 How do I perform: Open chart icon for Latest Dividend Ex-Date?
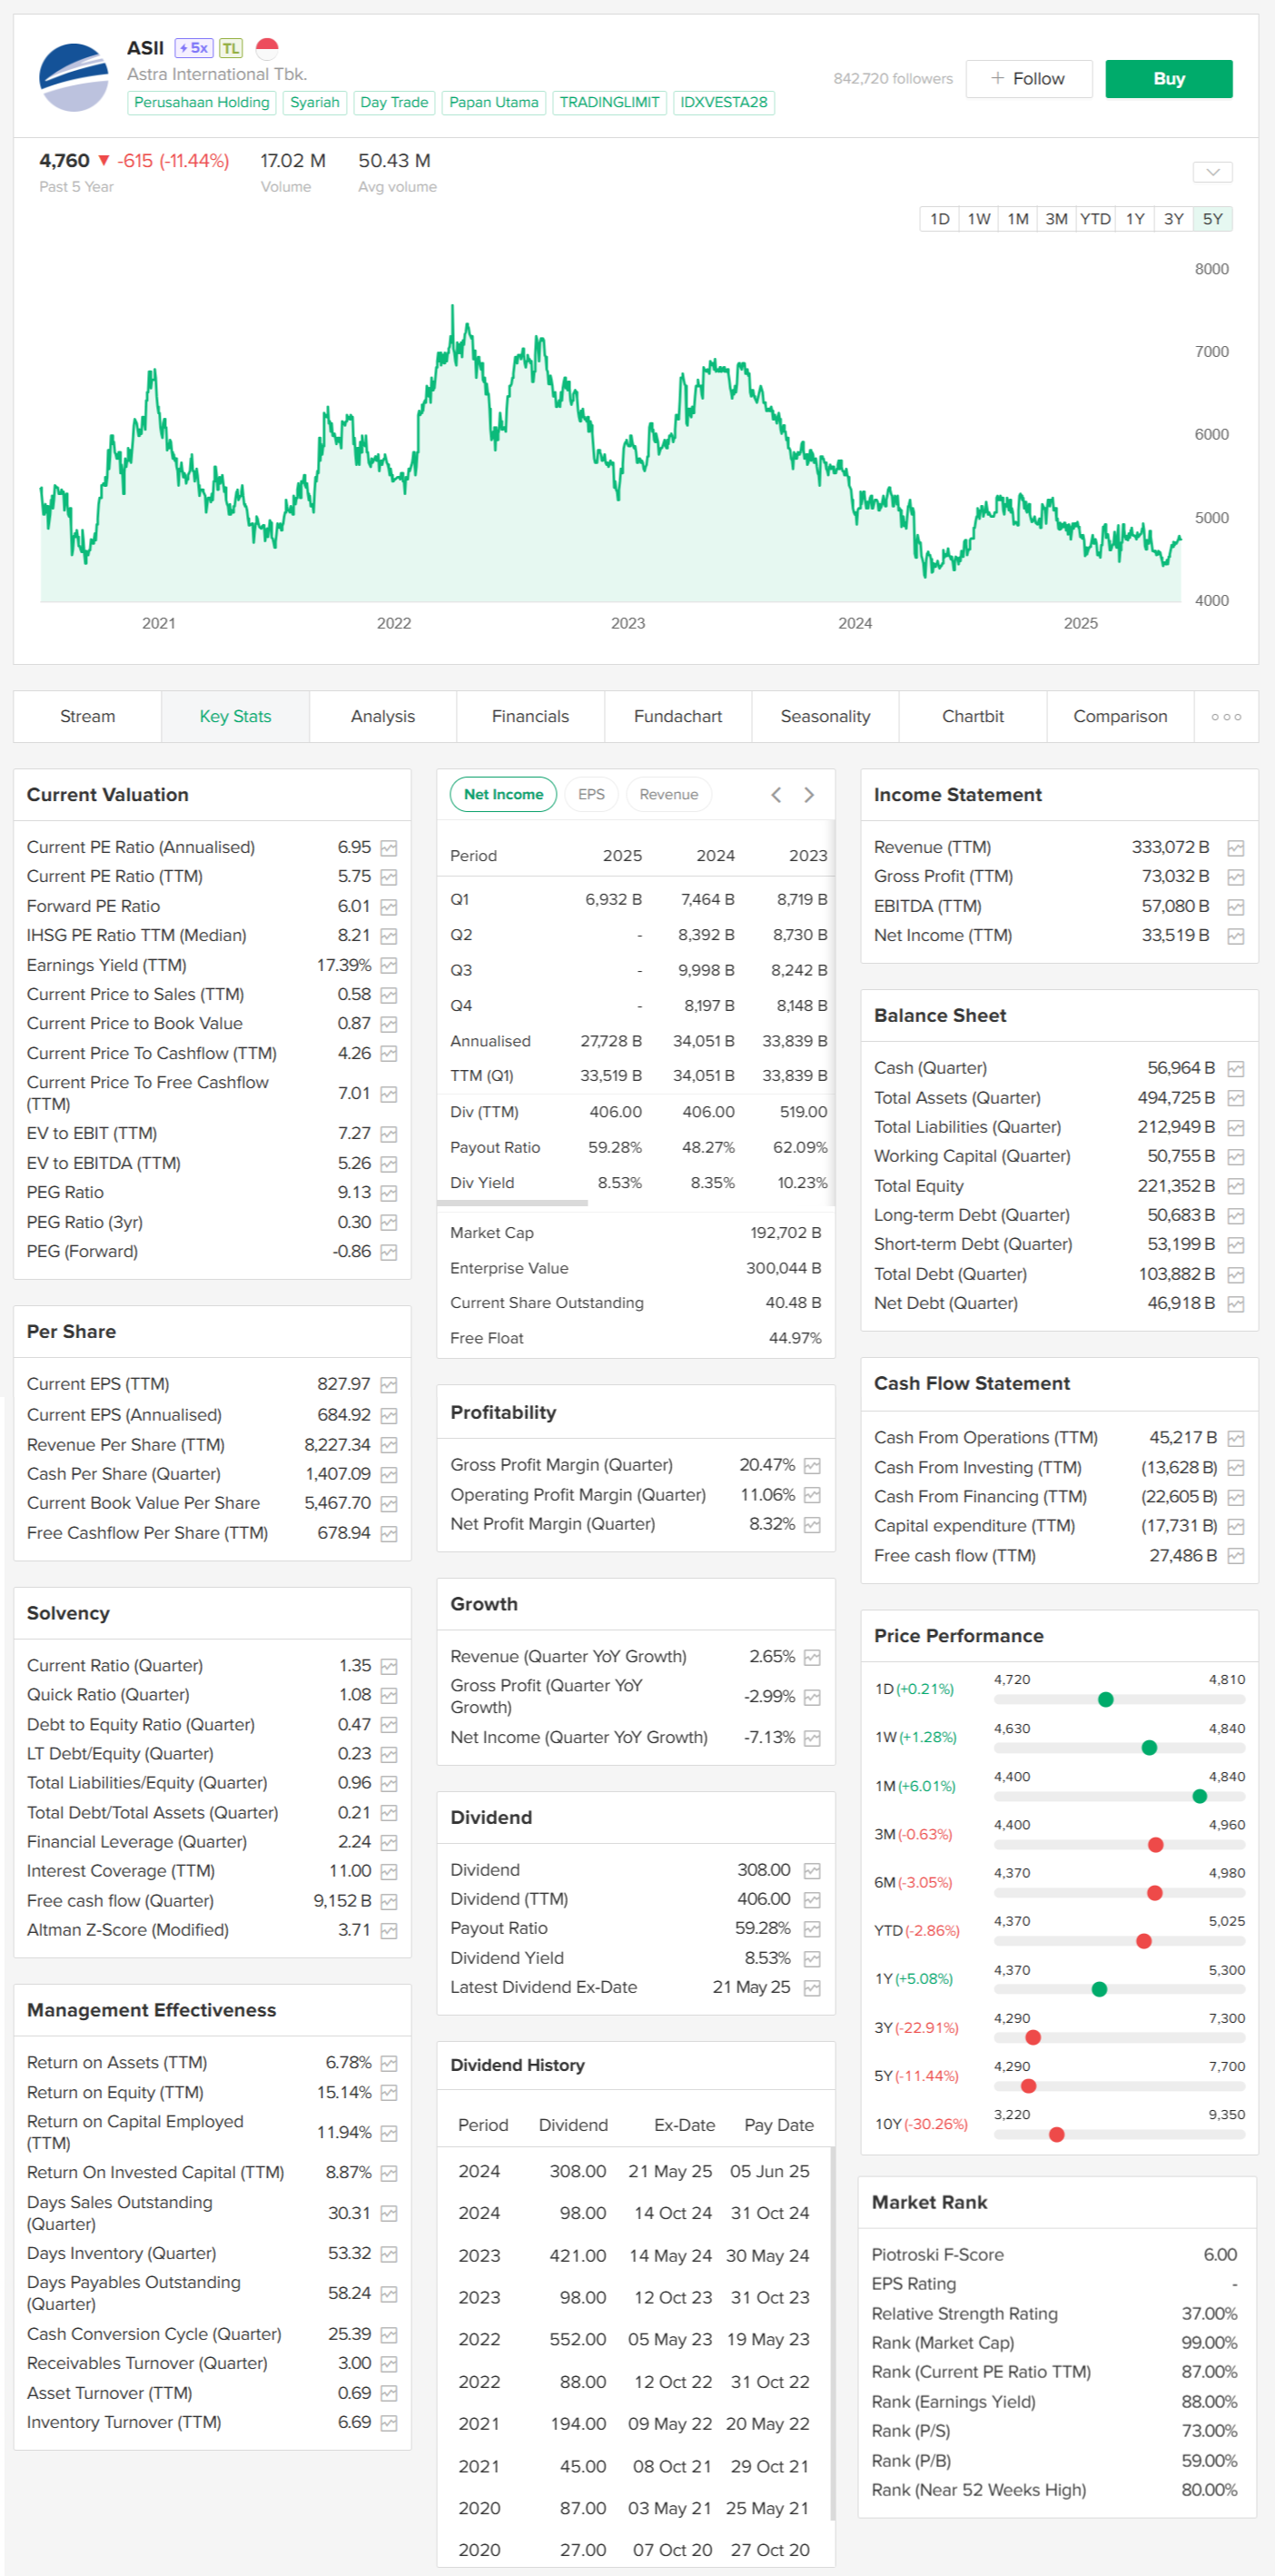(812, 1988)
